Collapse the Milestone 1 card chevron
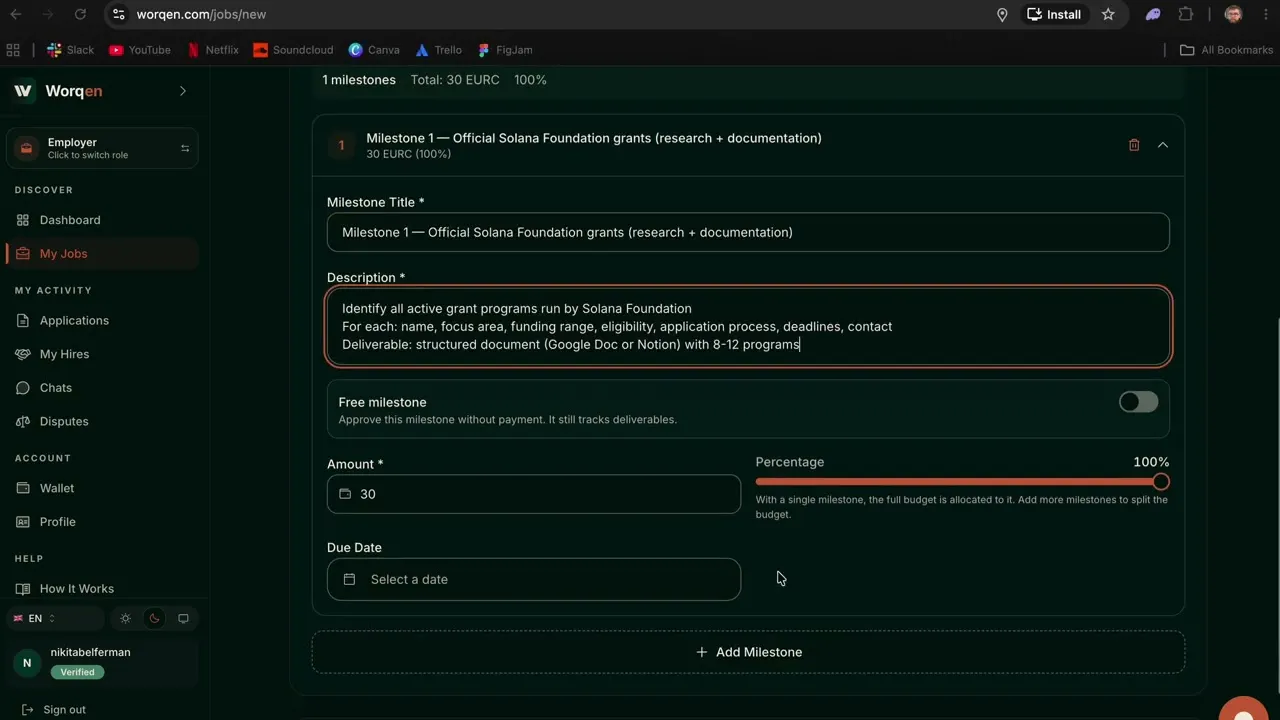The height and width of the screenshot is (720, 1280). [1163, 145]
